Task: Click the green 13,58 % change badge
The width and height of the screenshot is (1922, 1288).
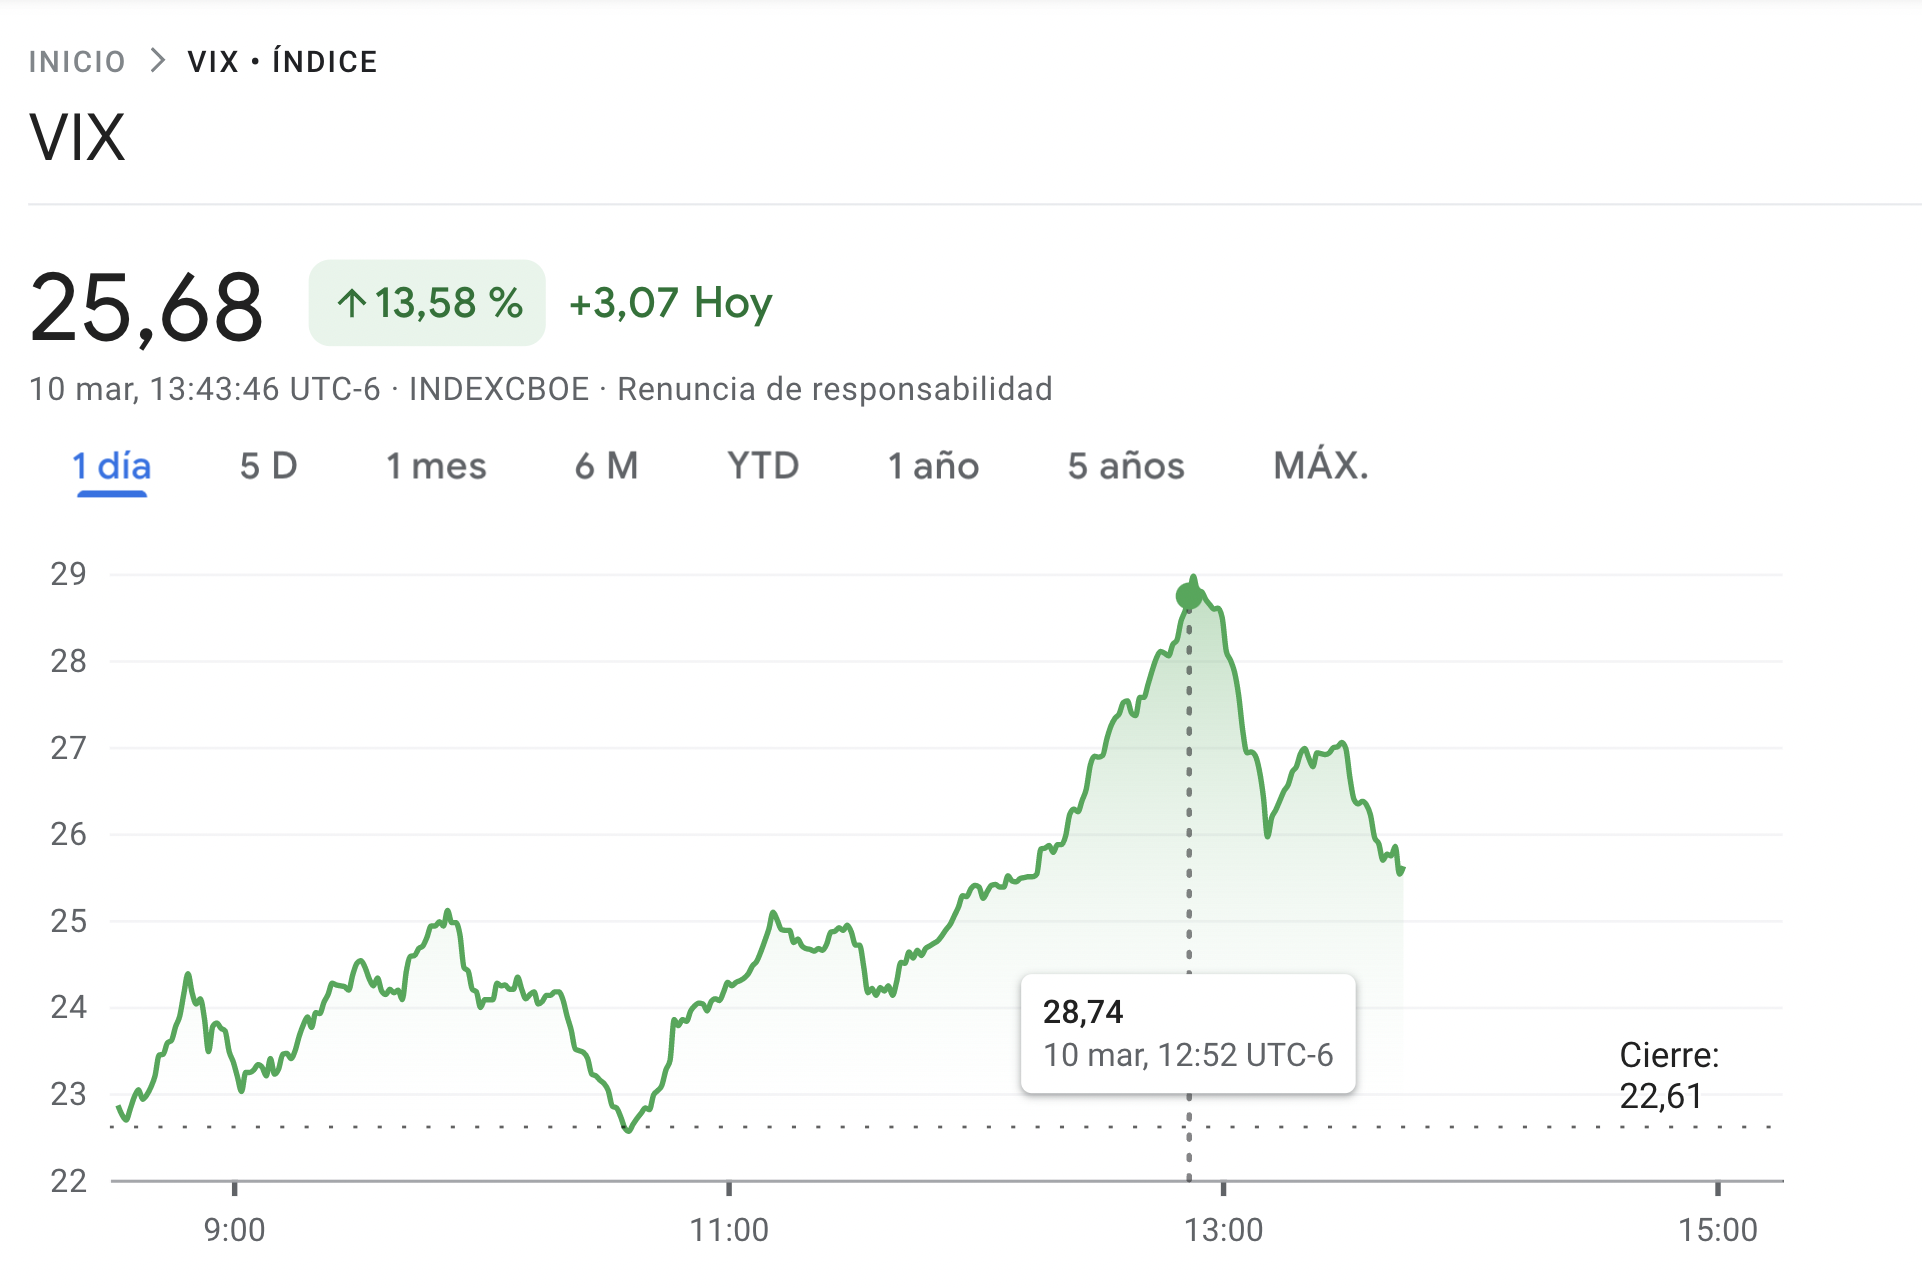Action: (x=427, y=303)
